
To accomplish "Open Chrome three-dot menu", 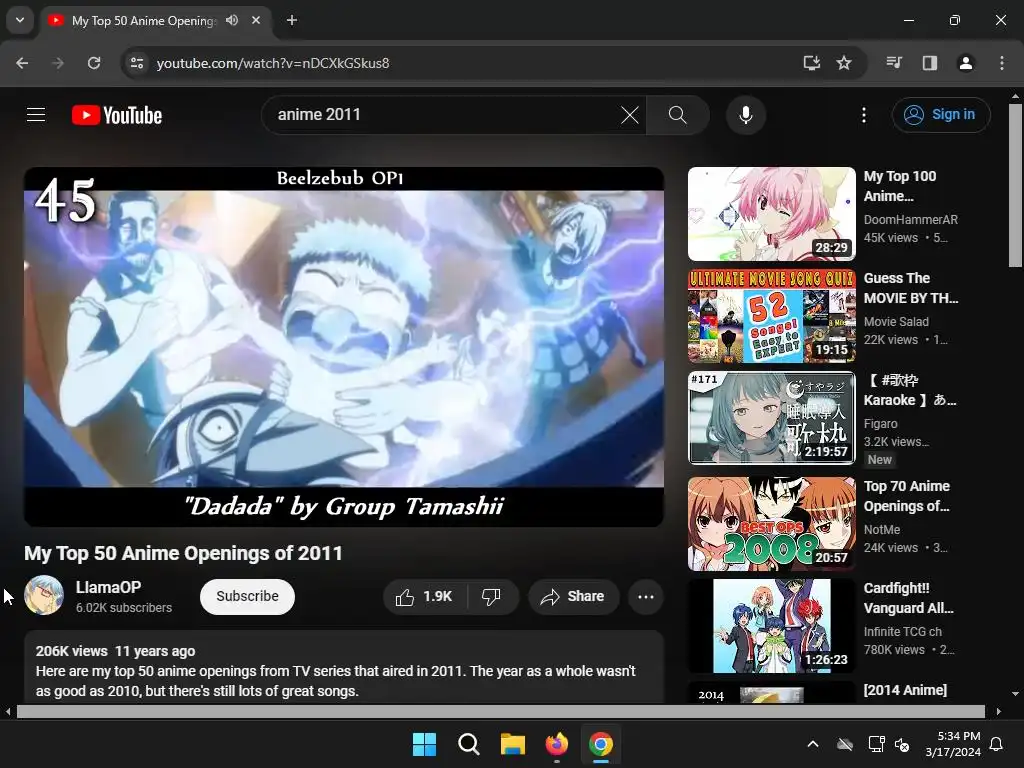I will (1001, 63).
